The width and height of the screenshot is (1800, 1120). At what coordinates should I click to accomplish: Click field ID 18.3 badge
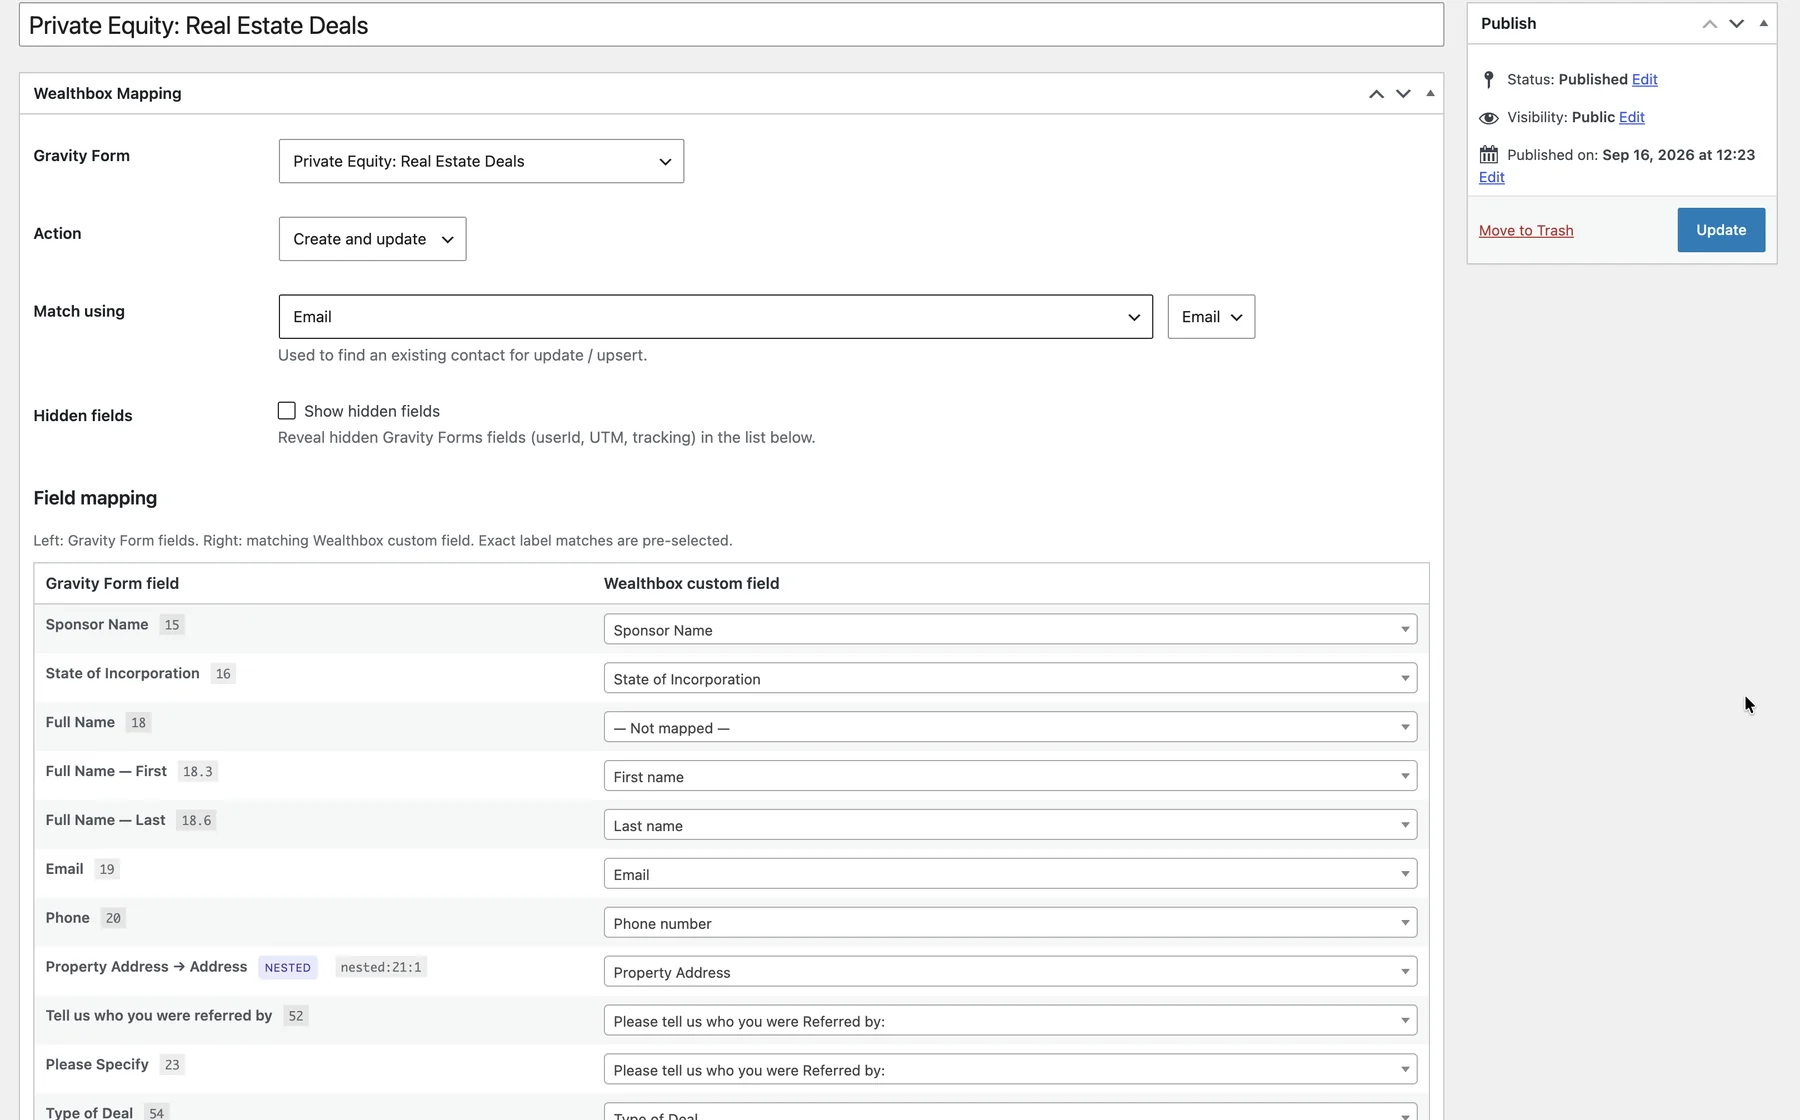(198, 772)
